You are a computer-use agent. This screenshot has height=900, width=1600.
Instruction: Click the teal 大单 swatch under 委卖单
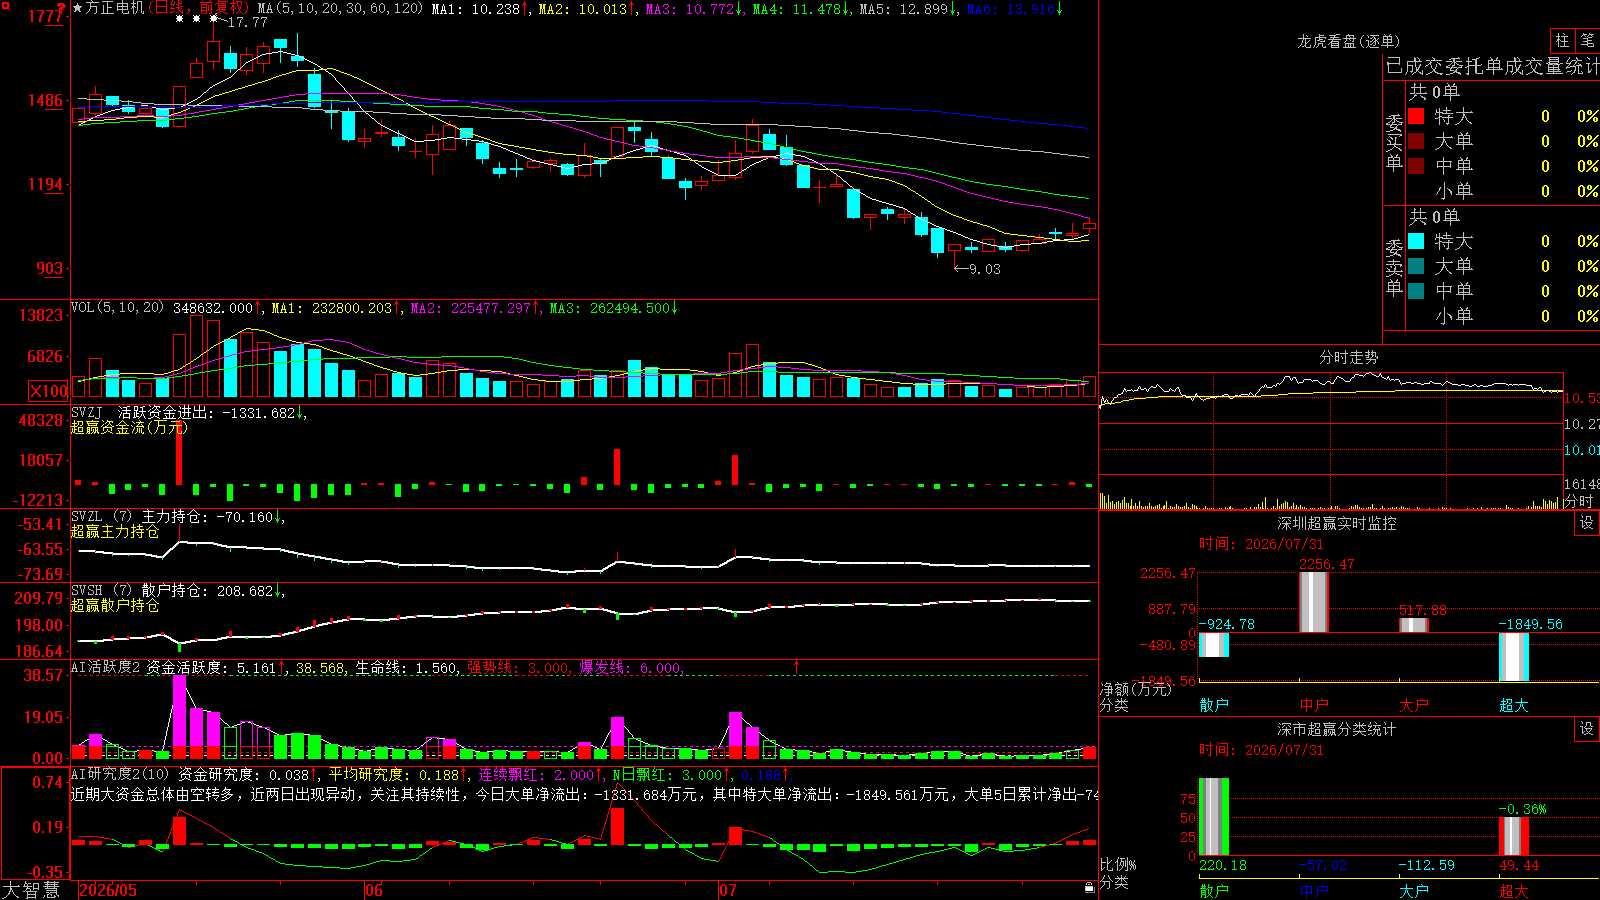(x=1416, y=266)
